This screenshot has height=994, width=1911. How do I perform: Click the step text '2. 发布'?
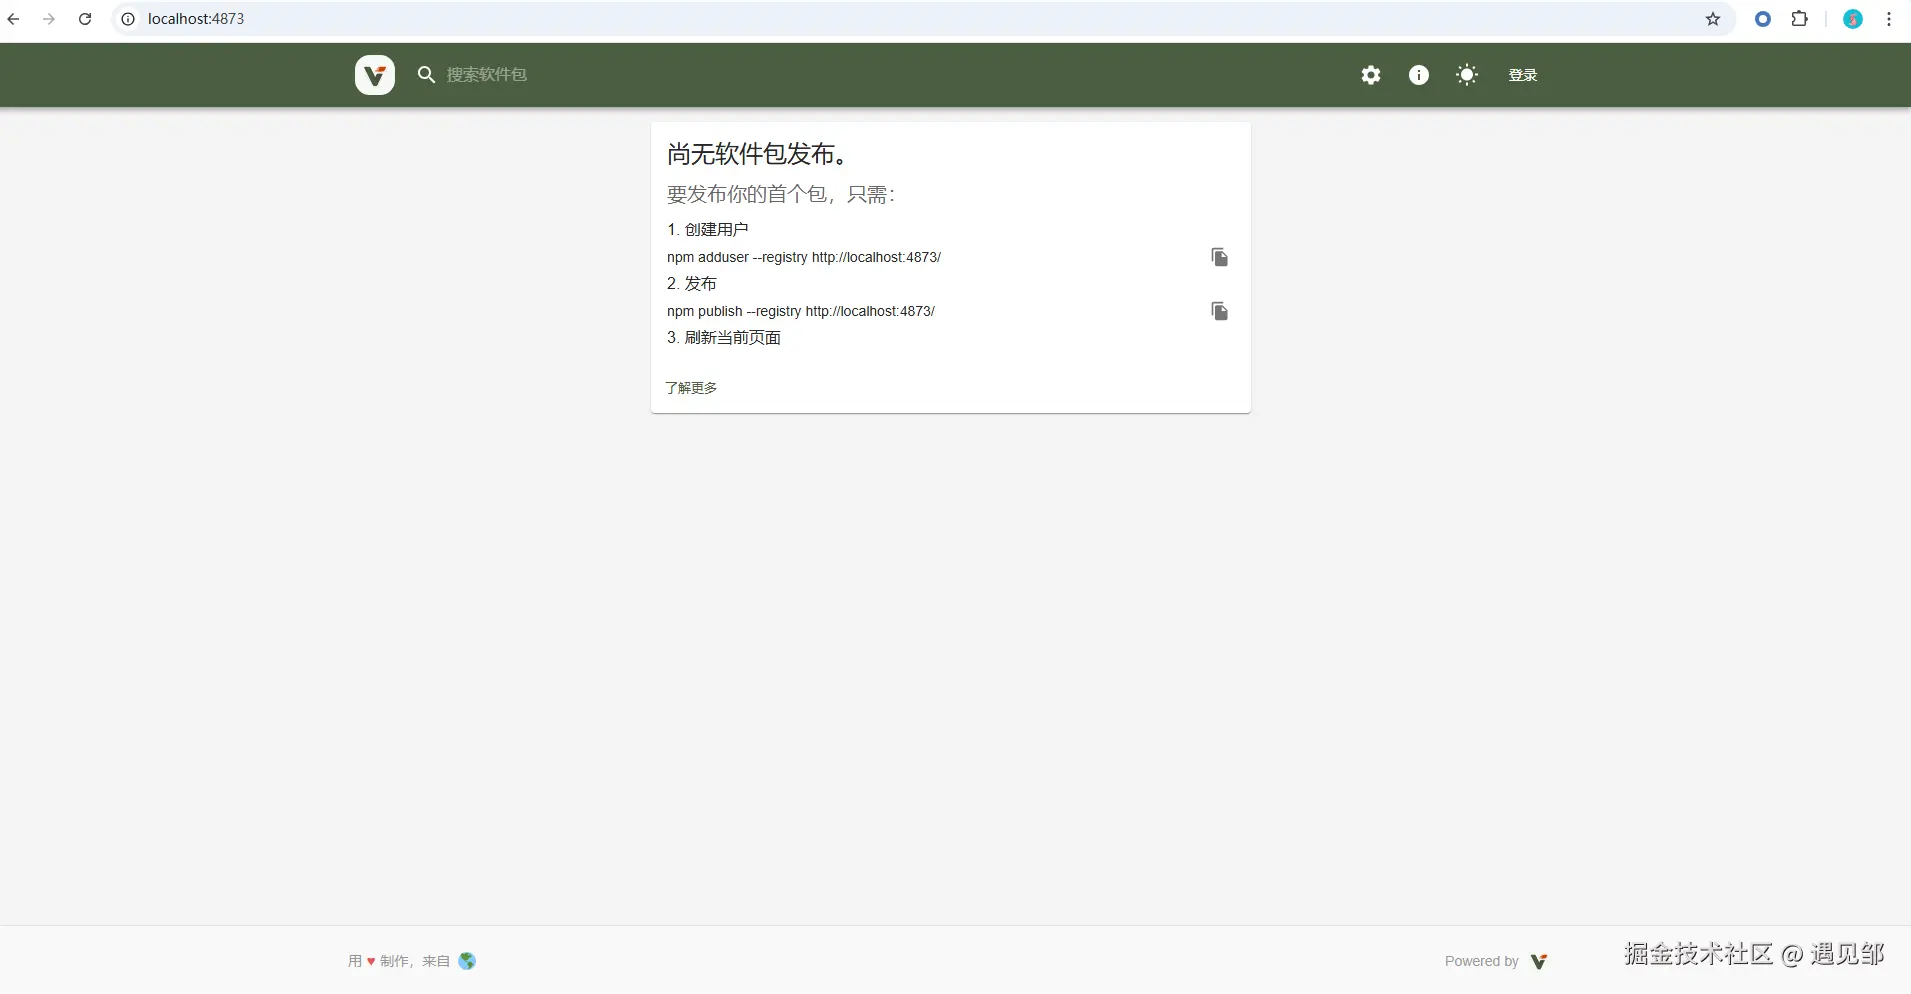(x=692, y=283)
